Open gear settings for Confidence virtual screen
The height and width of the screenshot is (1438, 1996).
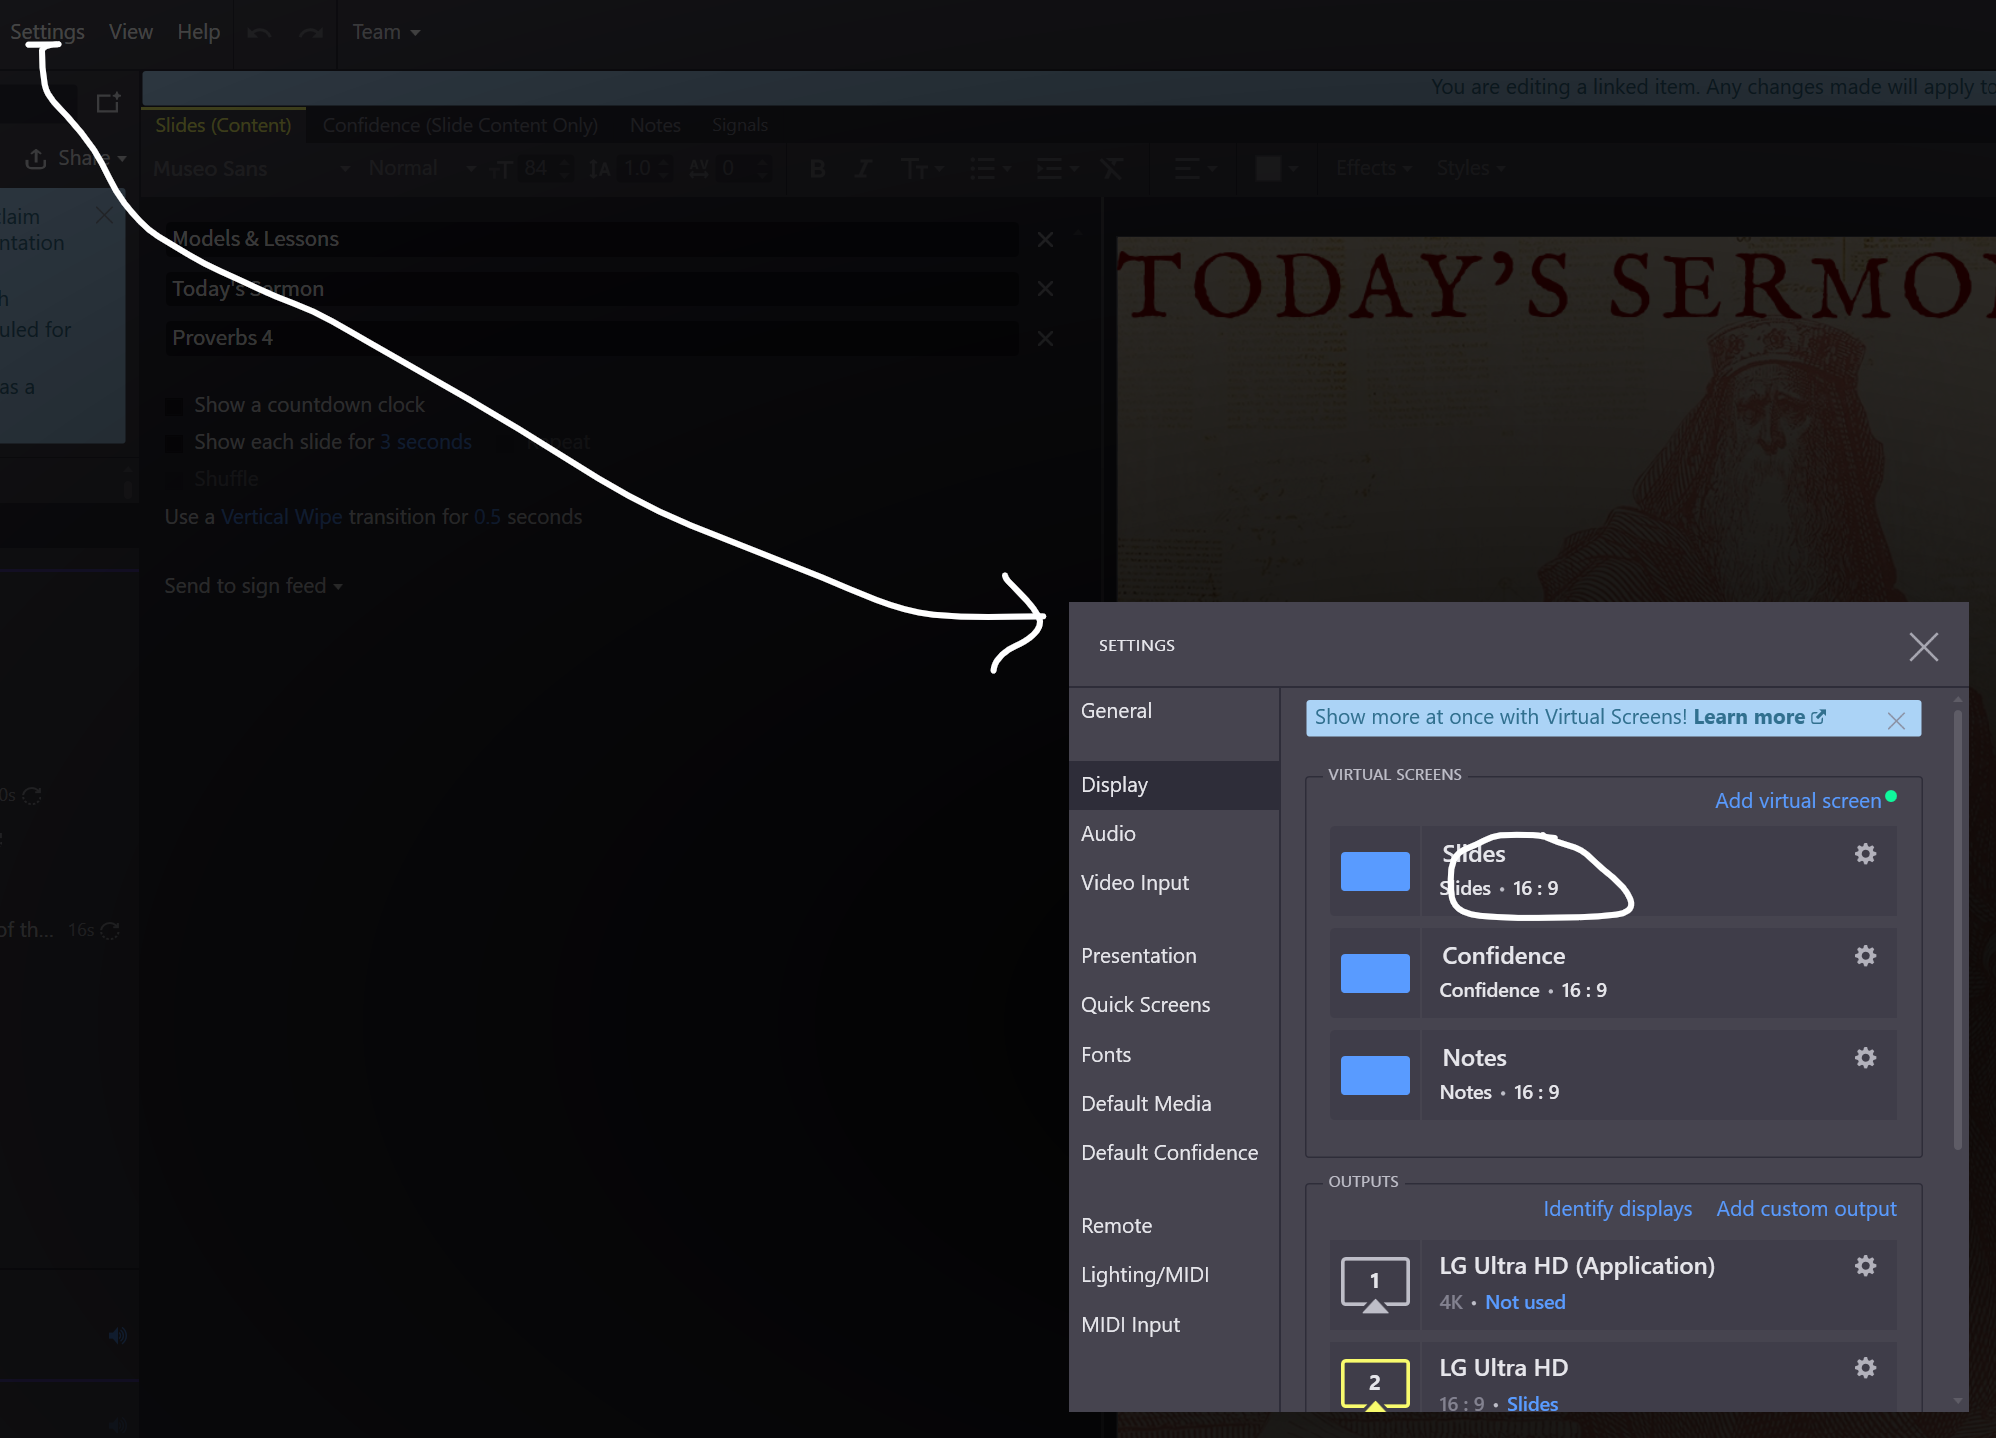pos(1865,956)
